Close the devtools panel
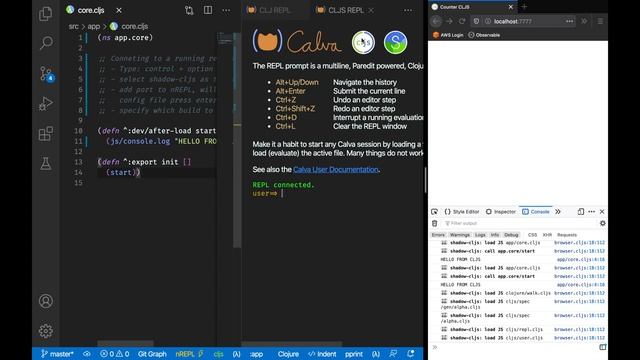This screenshot has width=640, height=360. pyautogui.click(x=602, y=211)
